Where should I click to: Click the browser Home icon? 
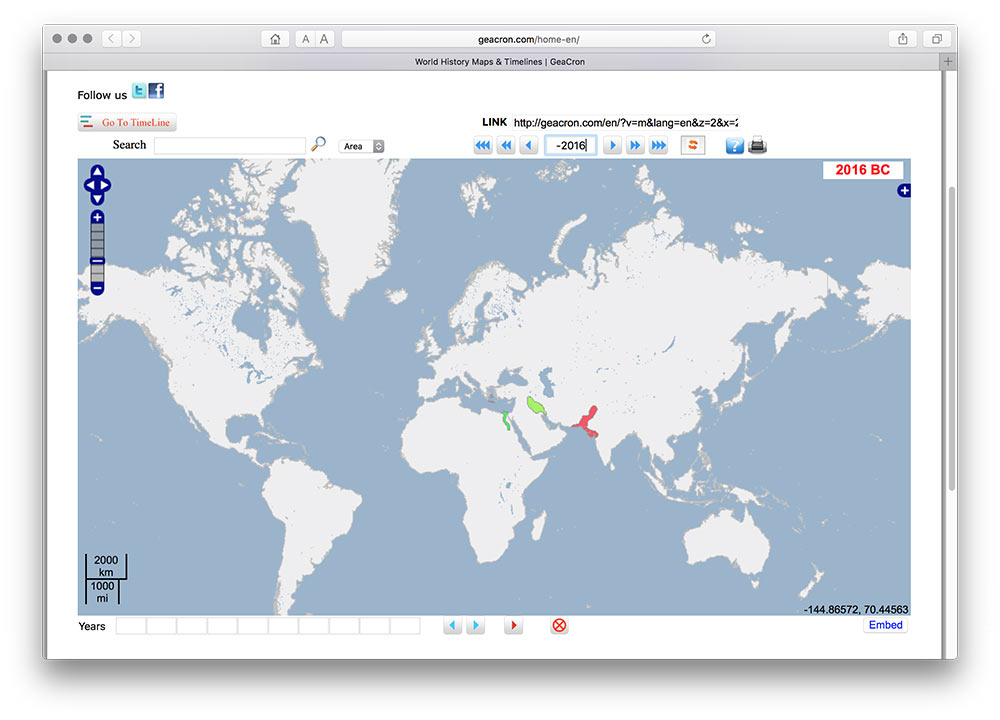click(x=275, y=39)
